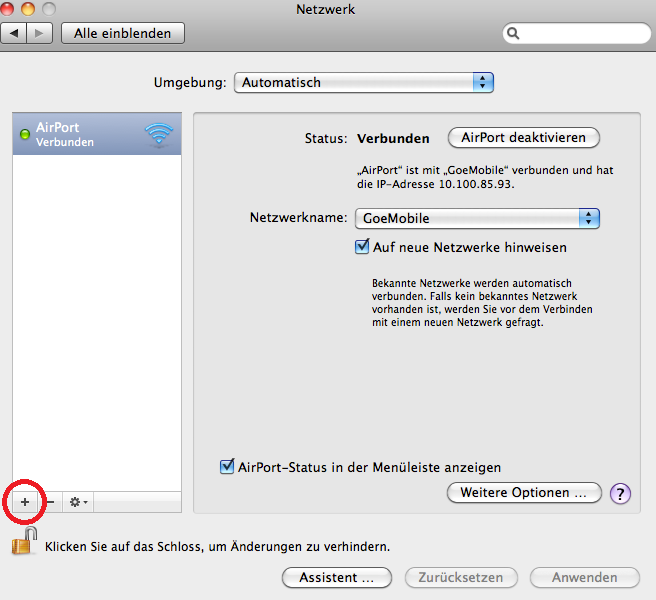Click the 'Anwenden' button
This screenshot has height=600, width=656.
click(x=584, y=577)
